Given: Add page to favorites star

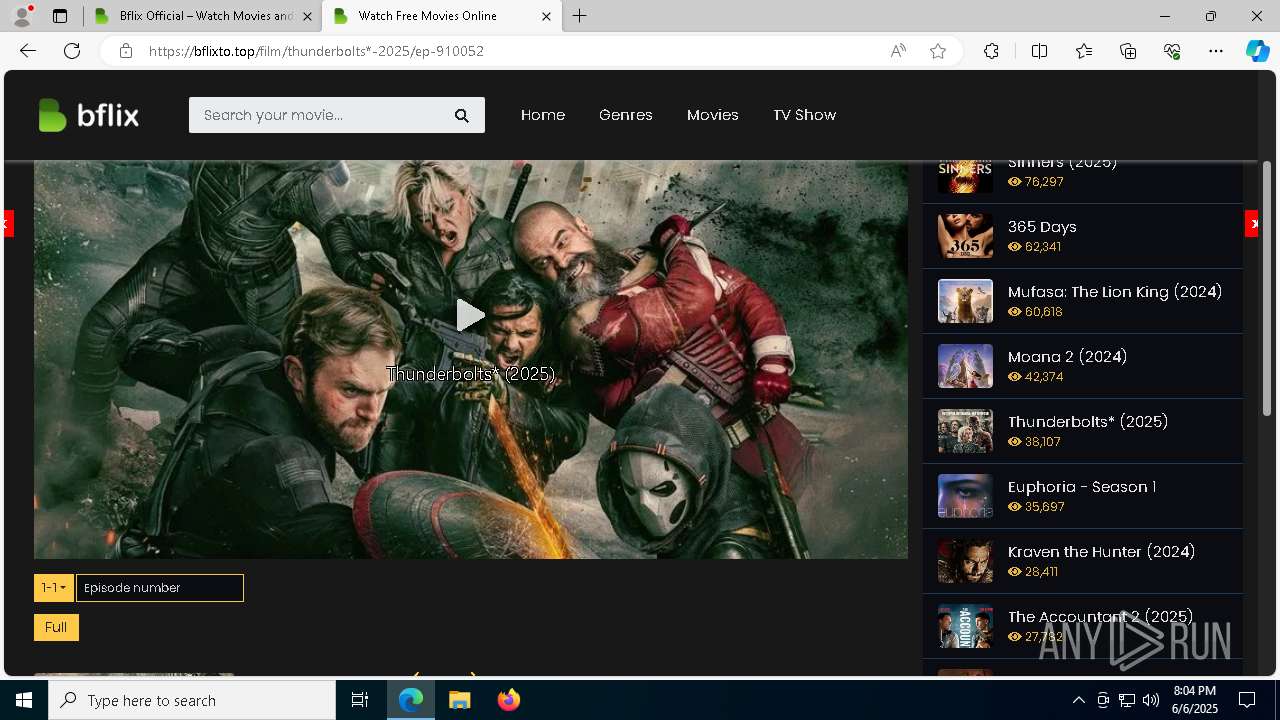Looking at the screenshot, I should 938,51.
